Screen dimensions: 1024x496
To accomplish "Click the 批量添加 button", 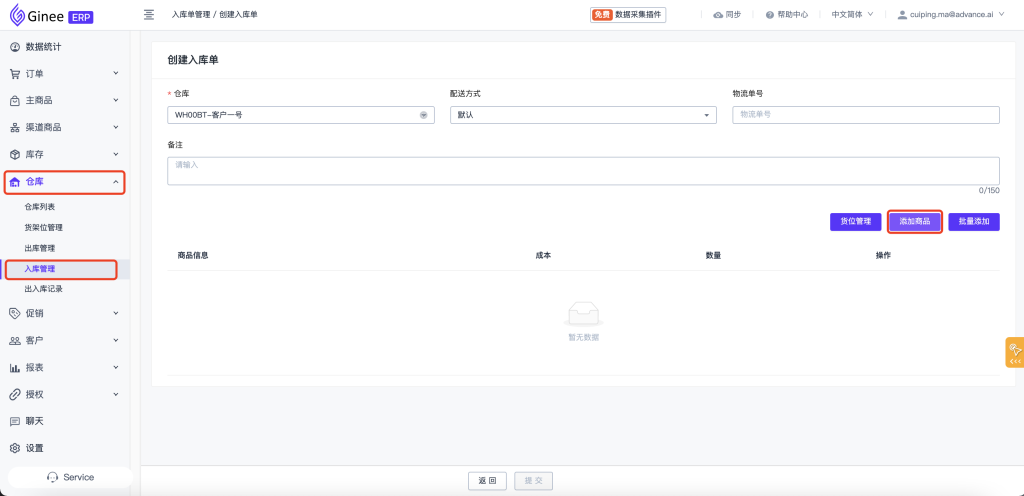I will pyautogui.click(x=973, y=222).
